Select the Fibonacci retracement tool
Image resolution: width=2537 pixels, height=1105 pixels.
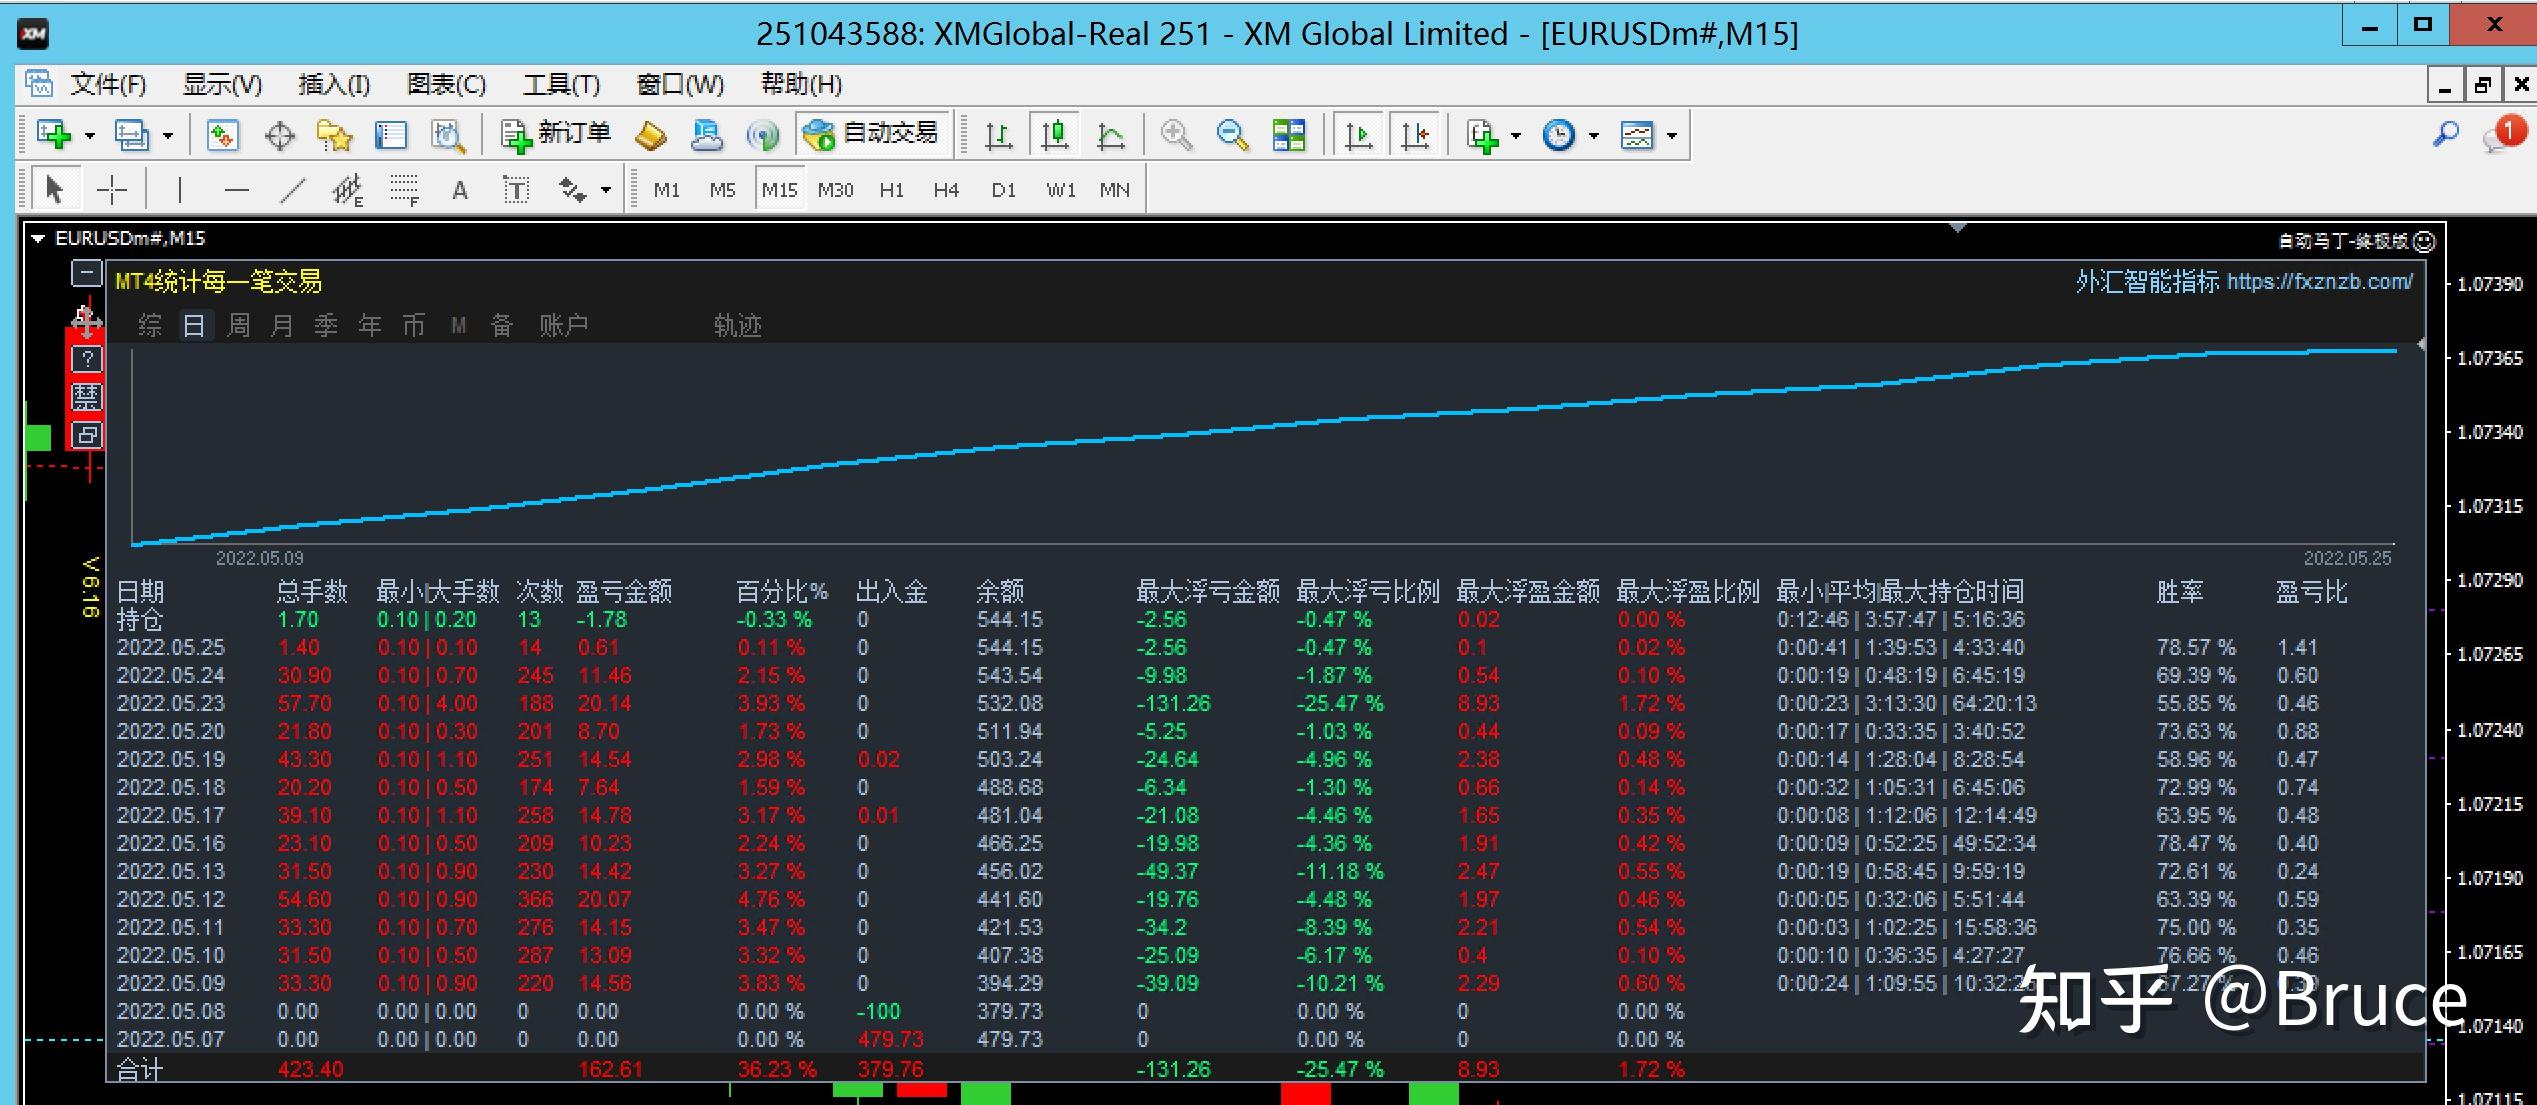coord(404,189)
